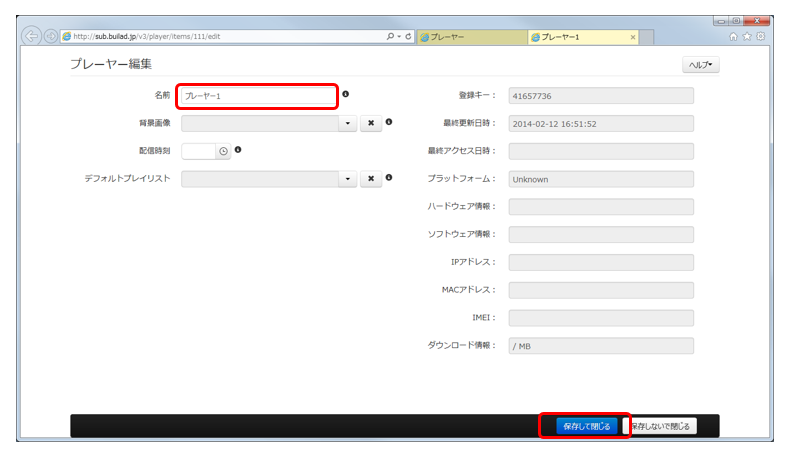The width and height of the screenshot is (791, 455).
Task: Expand the デフォルトプレイリスト dropdown arrow
Action: (348, 179)
